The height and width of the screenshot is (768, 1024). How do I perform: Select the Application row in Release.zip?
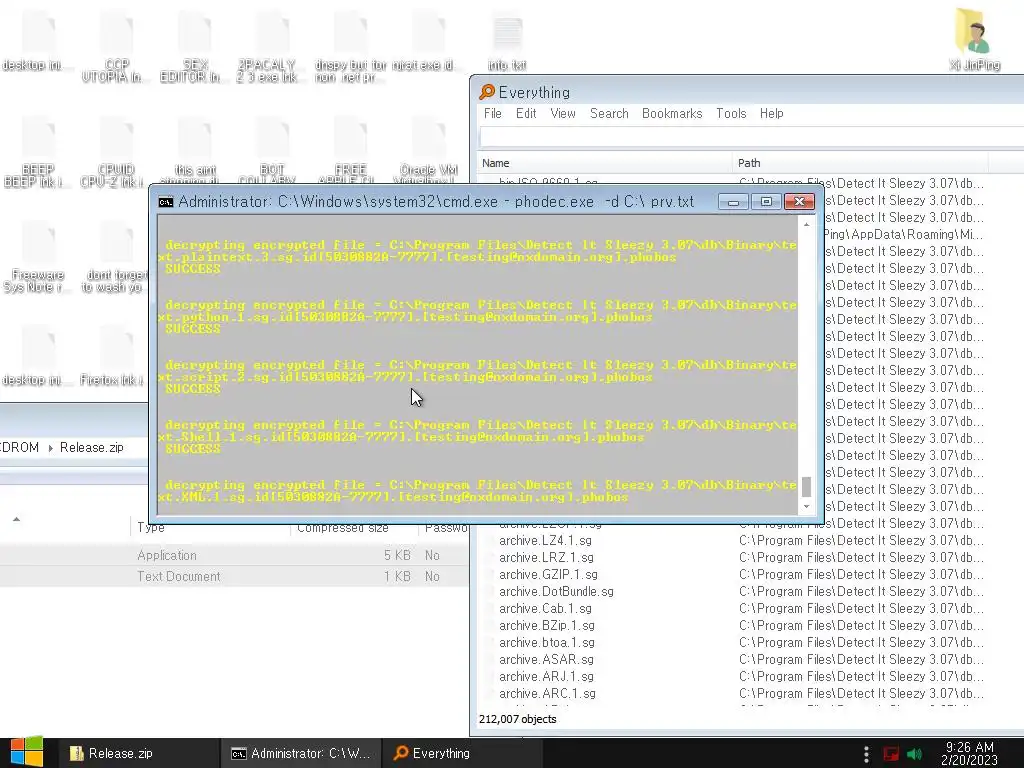click(234, 556)
